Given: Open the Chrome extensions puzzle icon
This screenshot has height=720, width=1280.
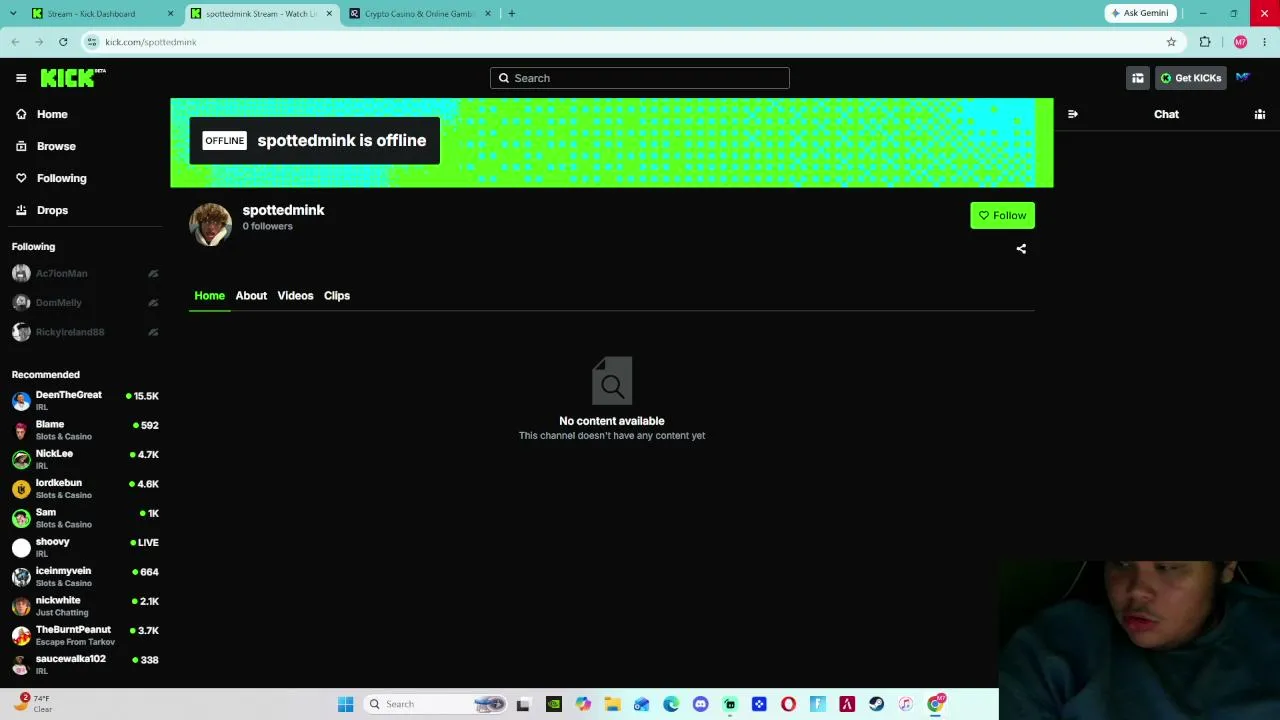Looking at the screenshot, I should click(x=1205, y=42).
